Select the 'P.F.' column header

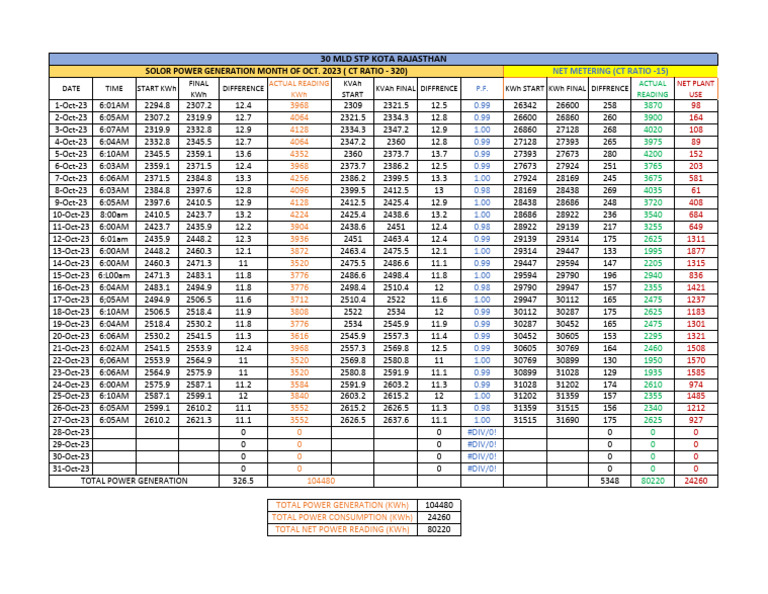pyautogui.click(x=481, y=89)
